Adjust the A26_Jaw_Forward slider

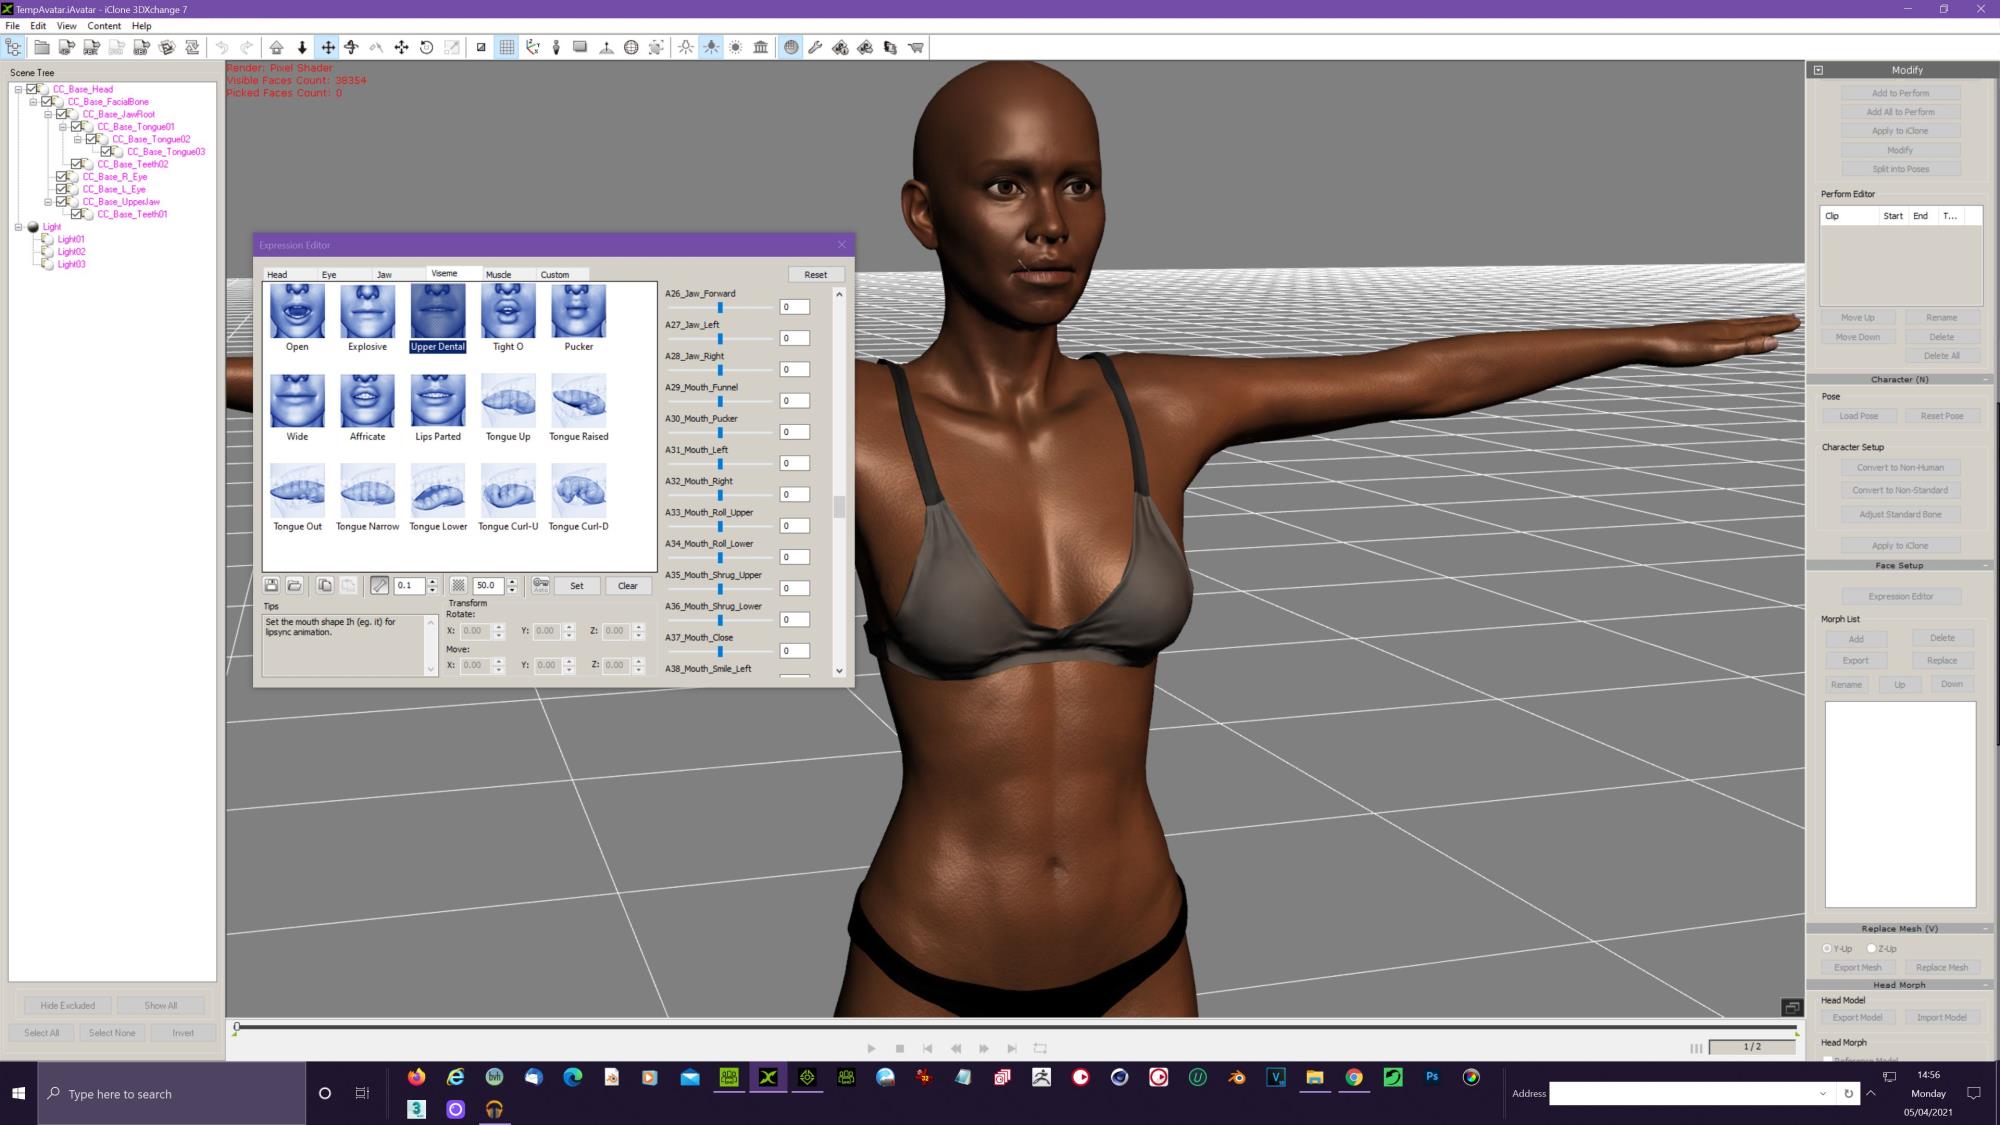coord(720,307)
